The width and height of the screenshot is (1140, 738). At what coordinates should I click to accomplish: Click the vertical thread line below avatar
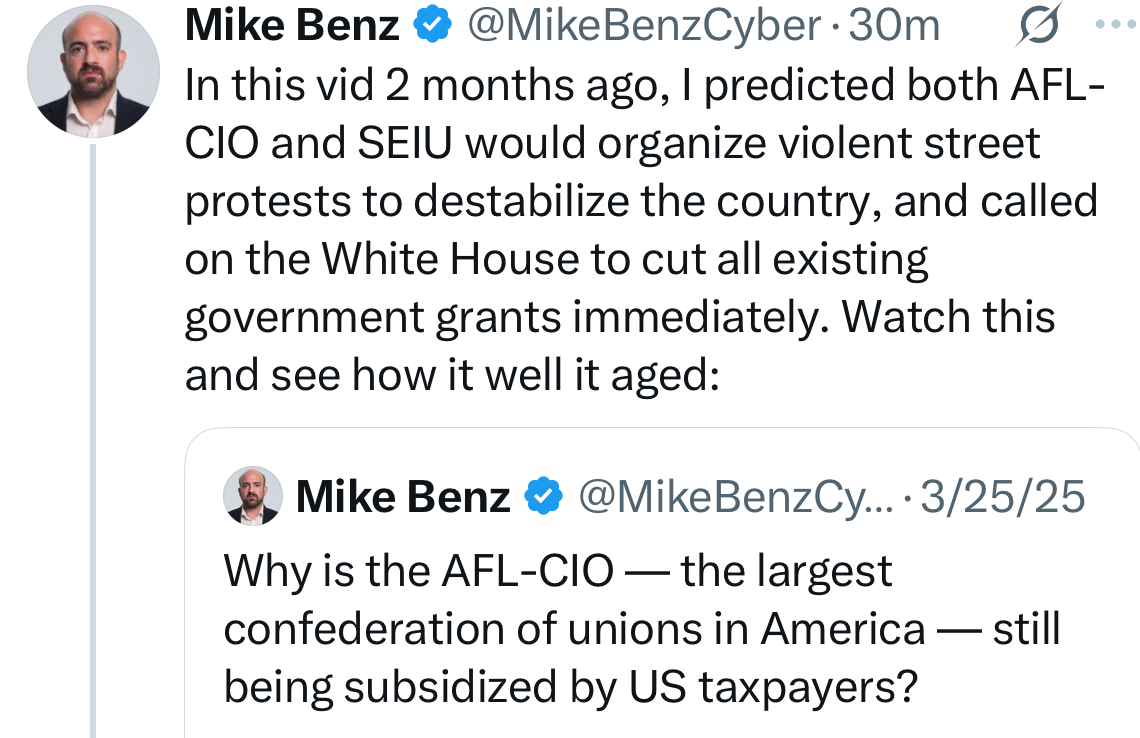click(93, 440)
